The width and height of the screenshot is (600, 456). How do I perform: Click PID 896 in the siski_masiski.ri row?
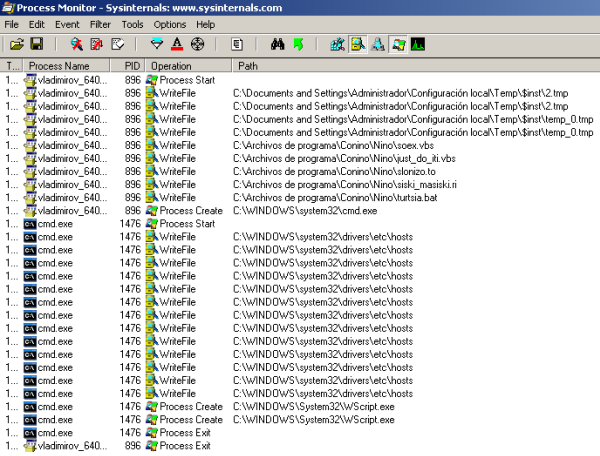(x=133, y=184)
